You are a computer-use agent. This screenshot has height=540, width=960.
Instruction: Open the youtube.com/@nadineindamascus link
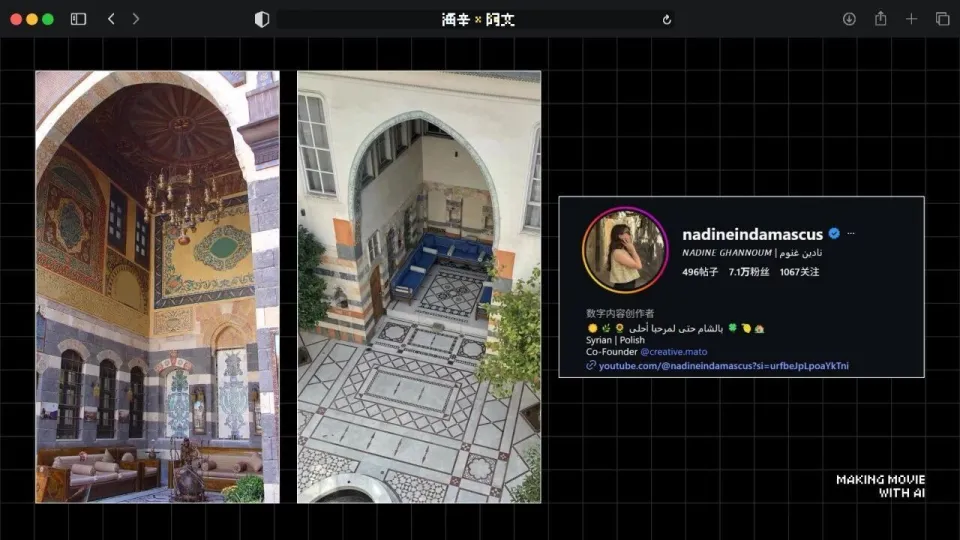[x=723, y=366]
